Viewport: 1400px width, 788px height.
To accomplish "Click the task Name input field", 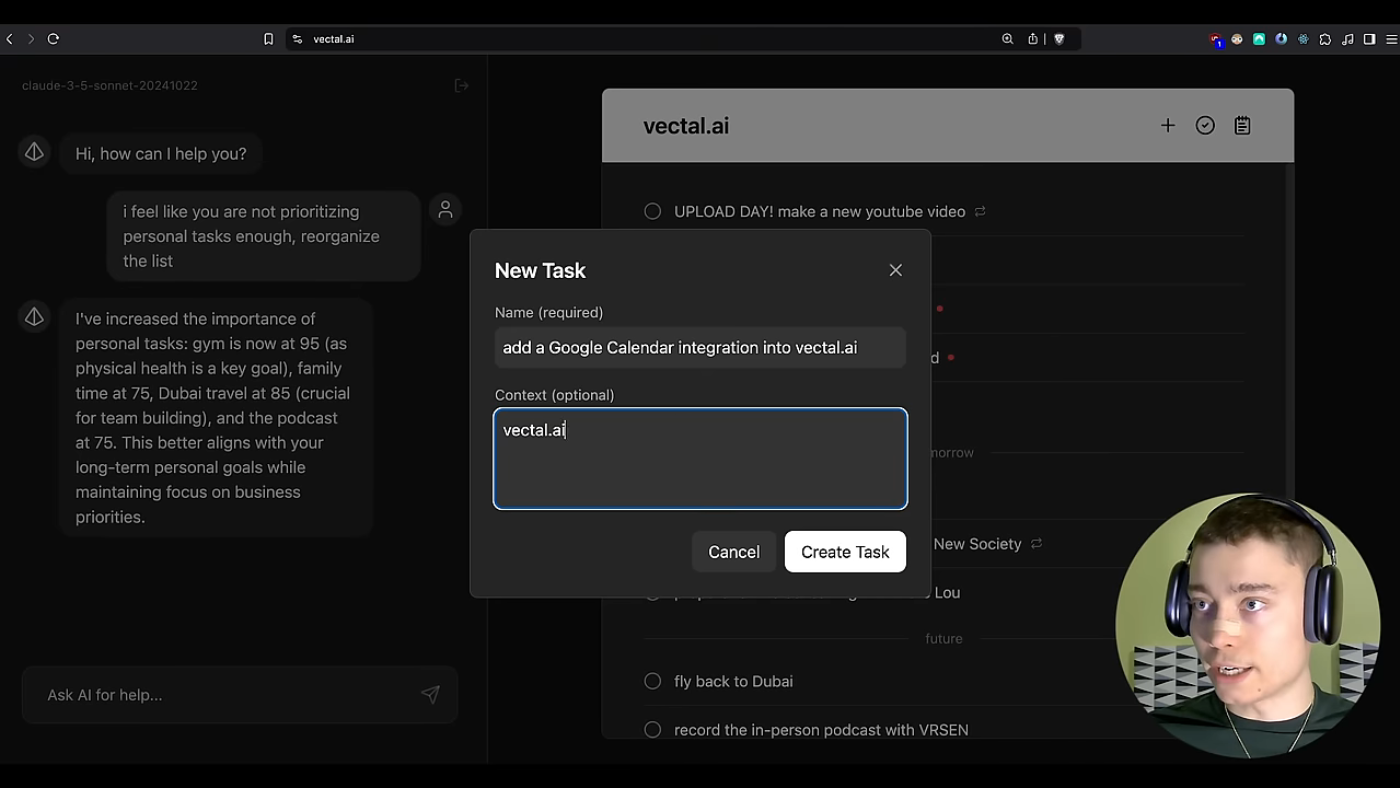I will pyautogui.click(x=700, y=347).
